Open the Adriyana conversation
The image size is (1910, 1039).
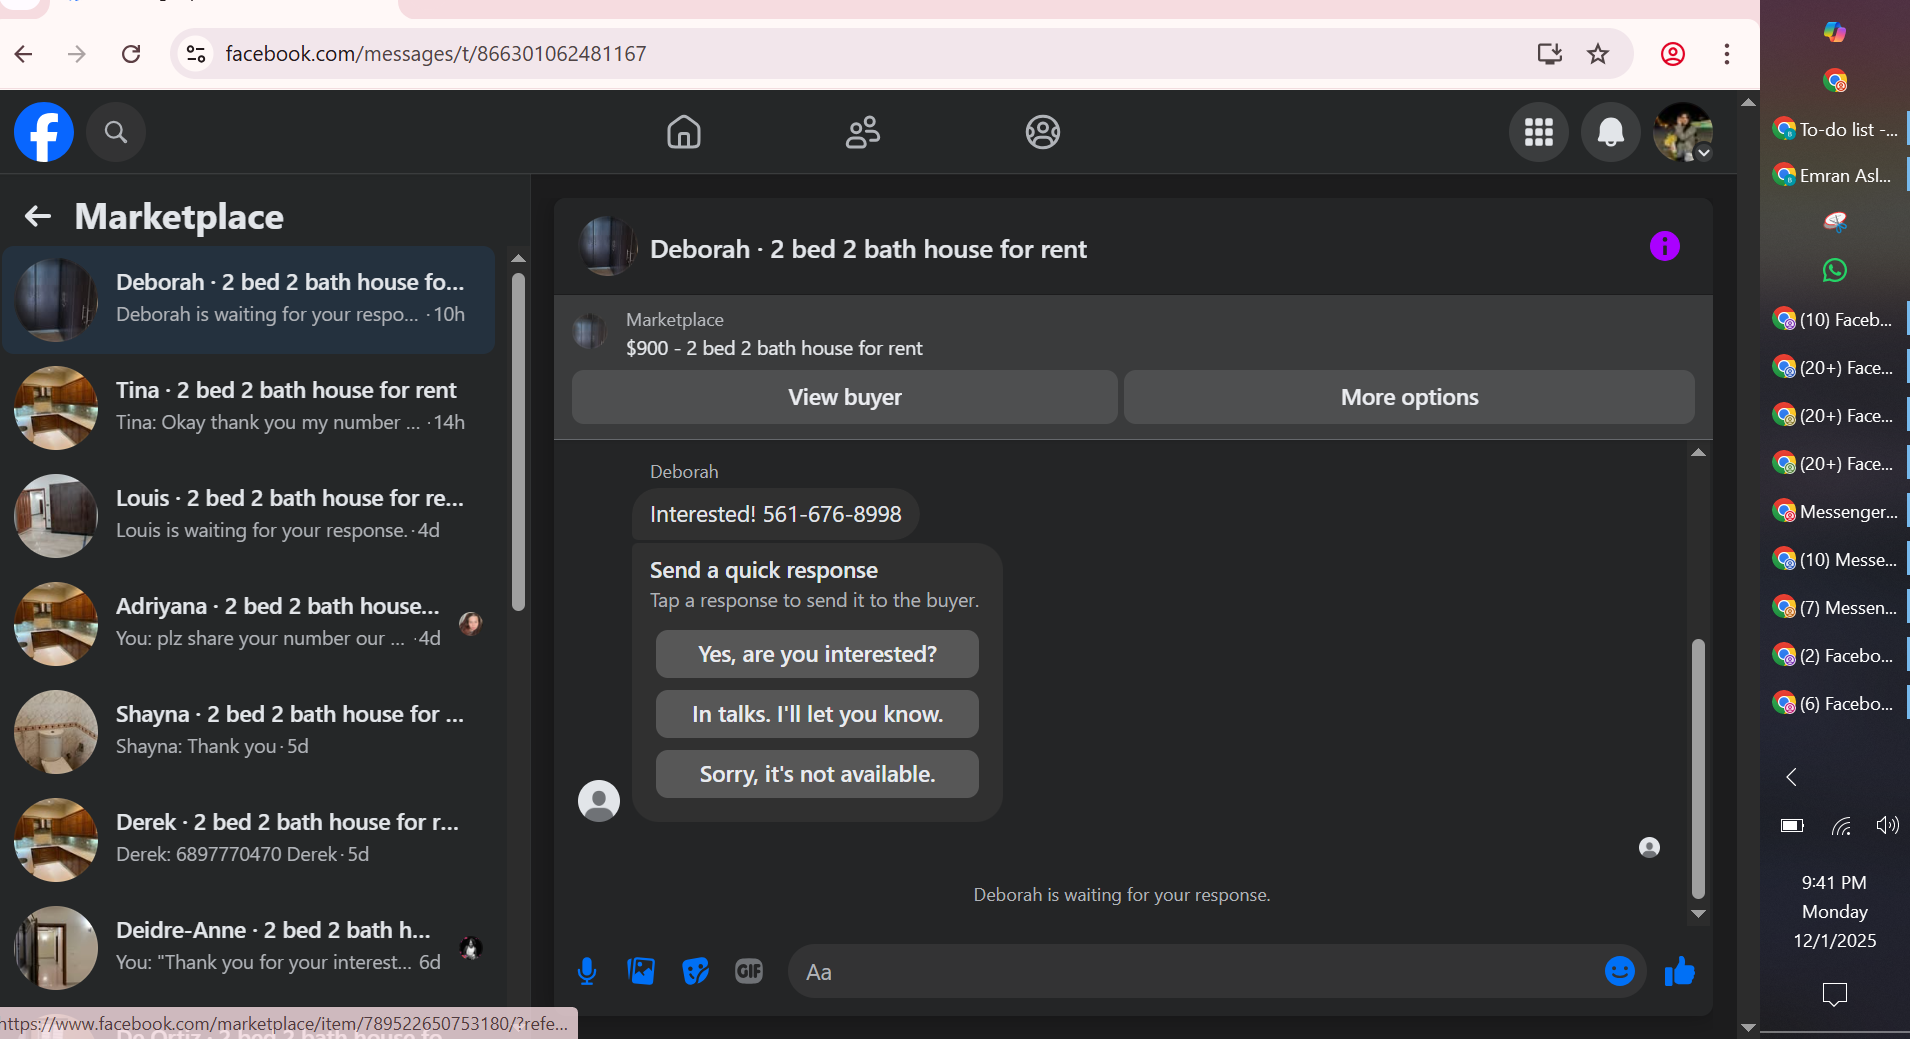pos(250,623)
